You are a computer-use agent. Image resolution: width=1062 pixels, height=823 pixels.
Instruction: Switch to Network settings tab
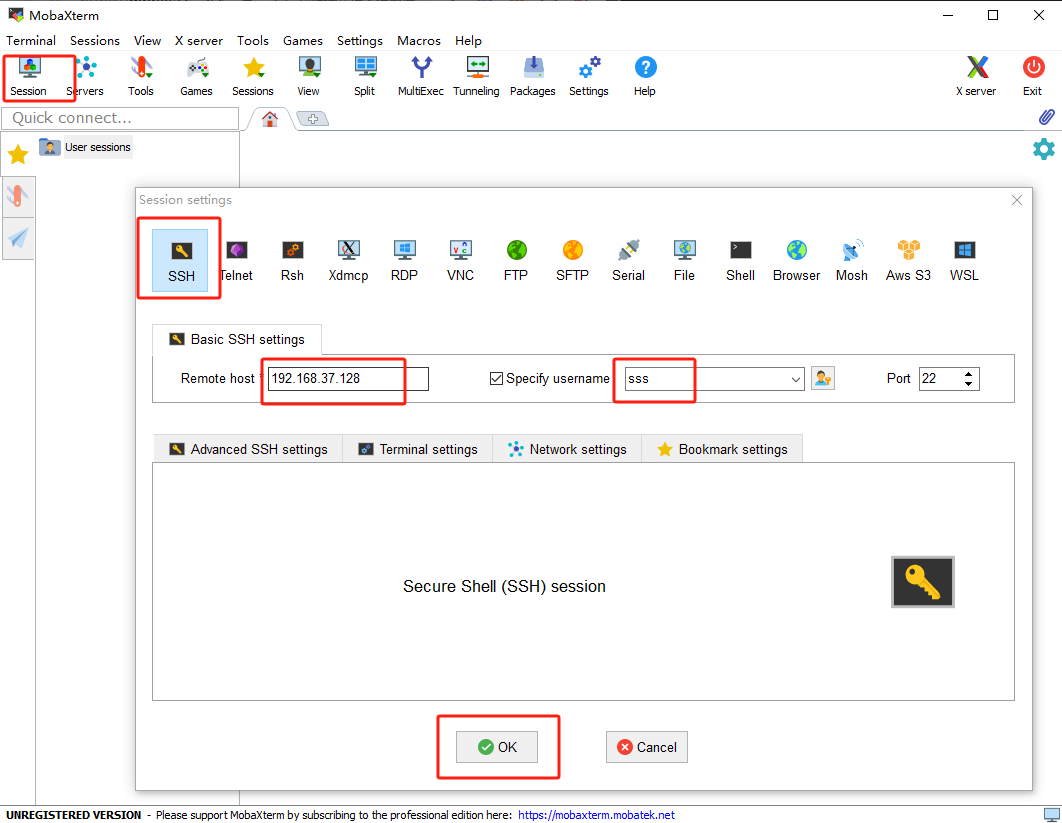tap(568, 449)
